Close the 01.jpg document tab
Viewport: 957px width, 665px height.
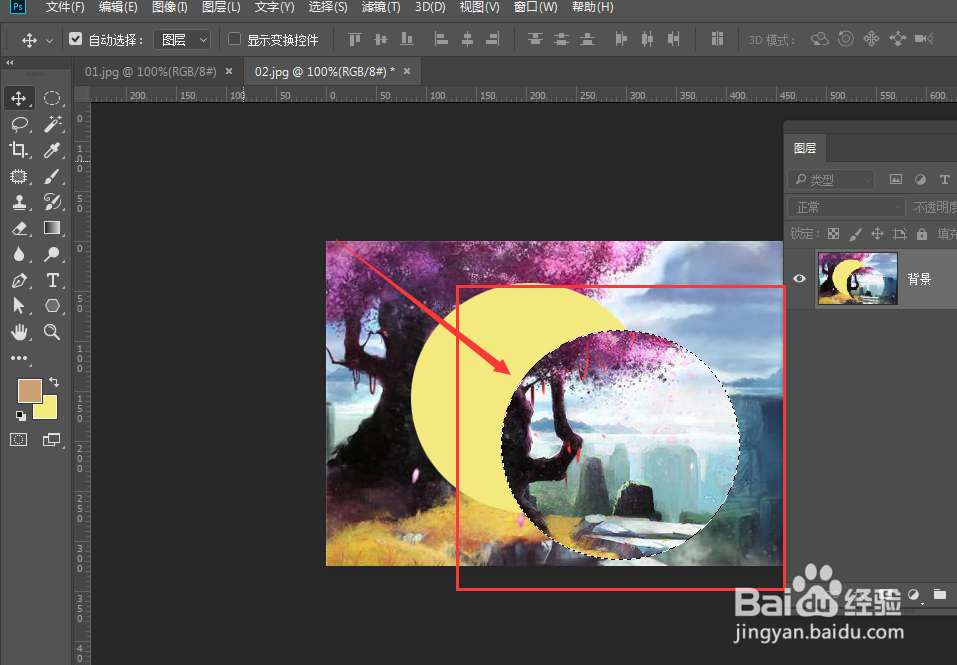pyautogui.click(x=229, y=71)
